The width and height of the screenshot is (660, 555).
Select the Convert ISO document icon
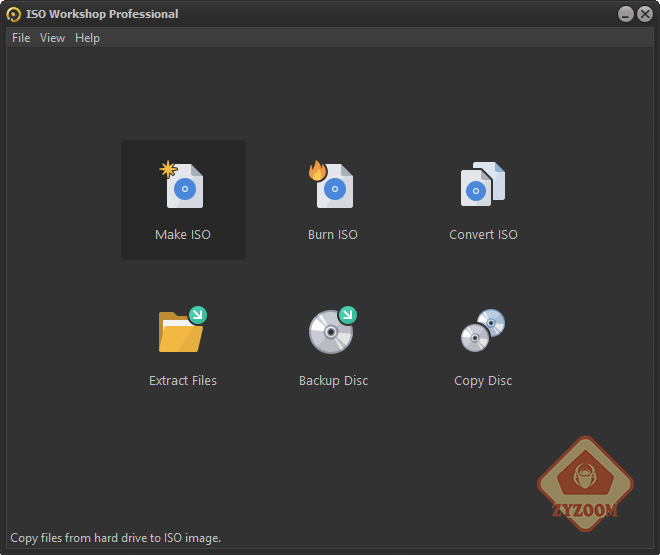[x=483, y=184]
